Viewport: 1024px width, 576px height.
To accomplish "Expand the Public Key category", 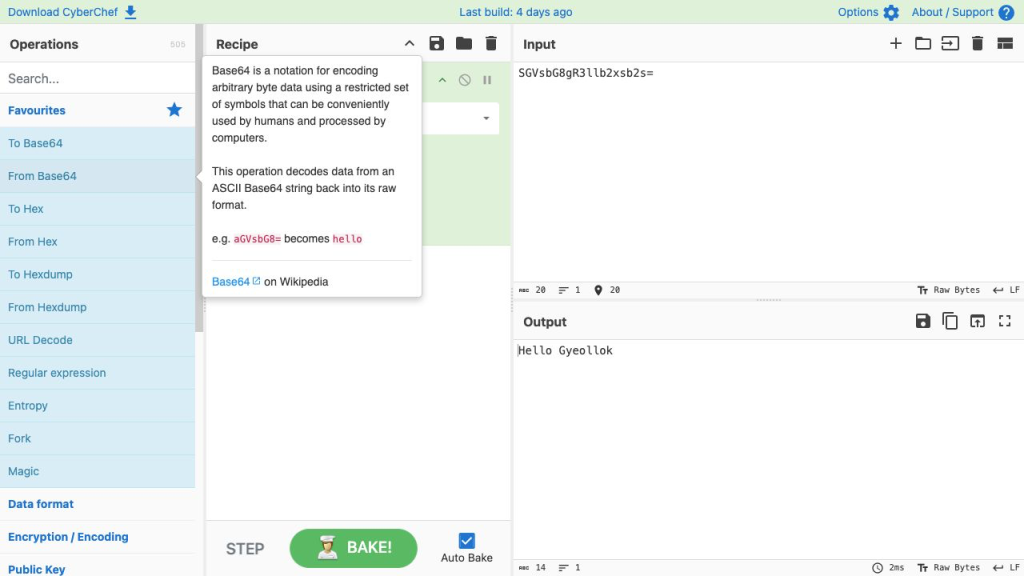I will coord(97,566).
